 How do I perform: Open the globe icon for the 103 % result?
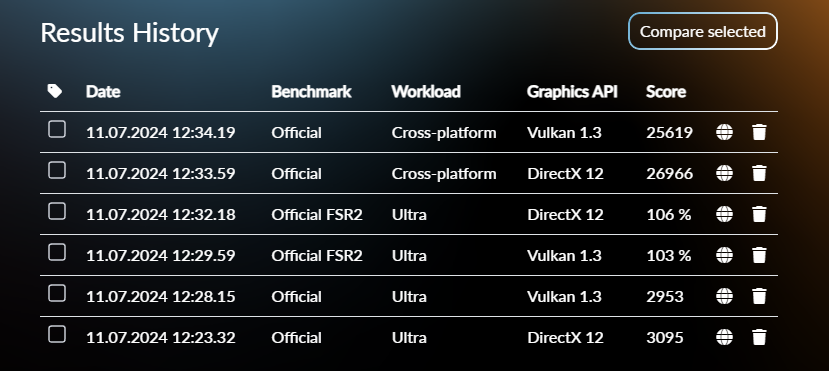tap(724, 255)
